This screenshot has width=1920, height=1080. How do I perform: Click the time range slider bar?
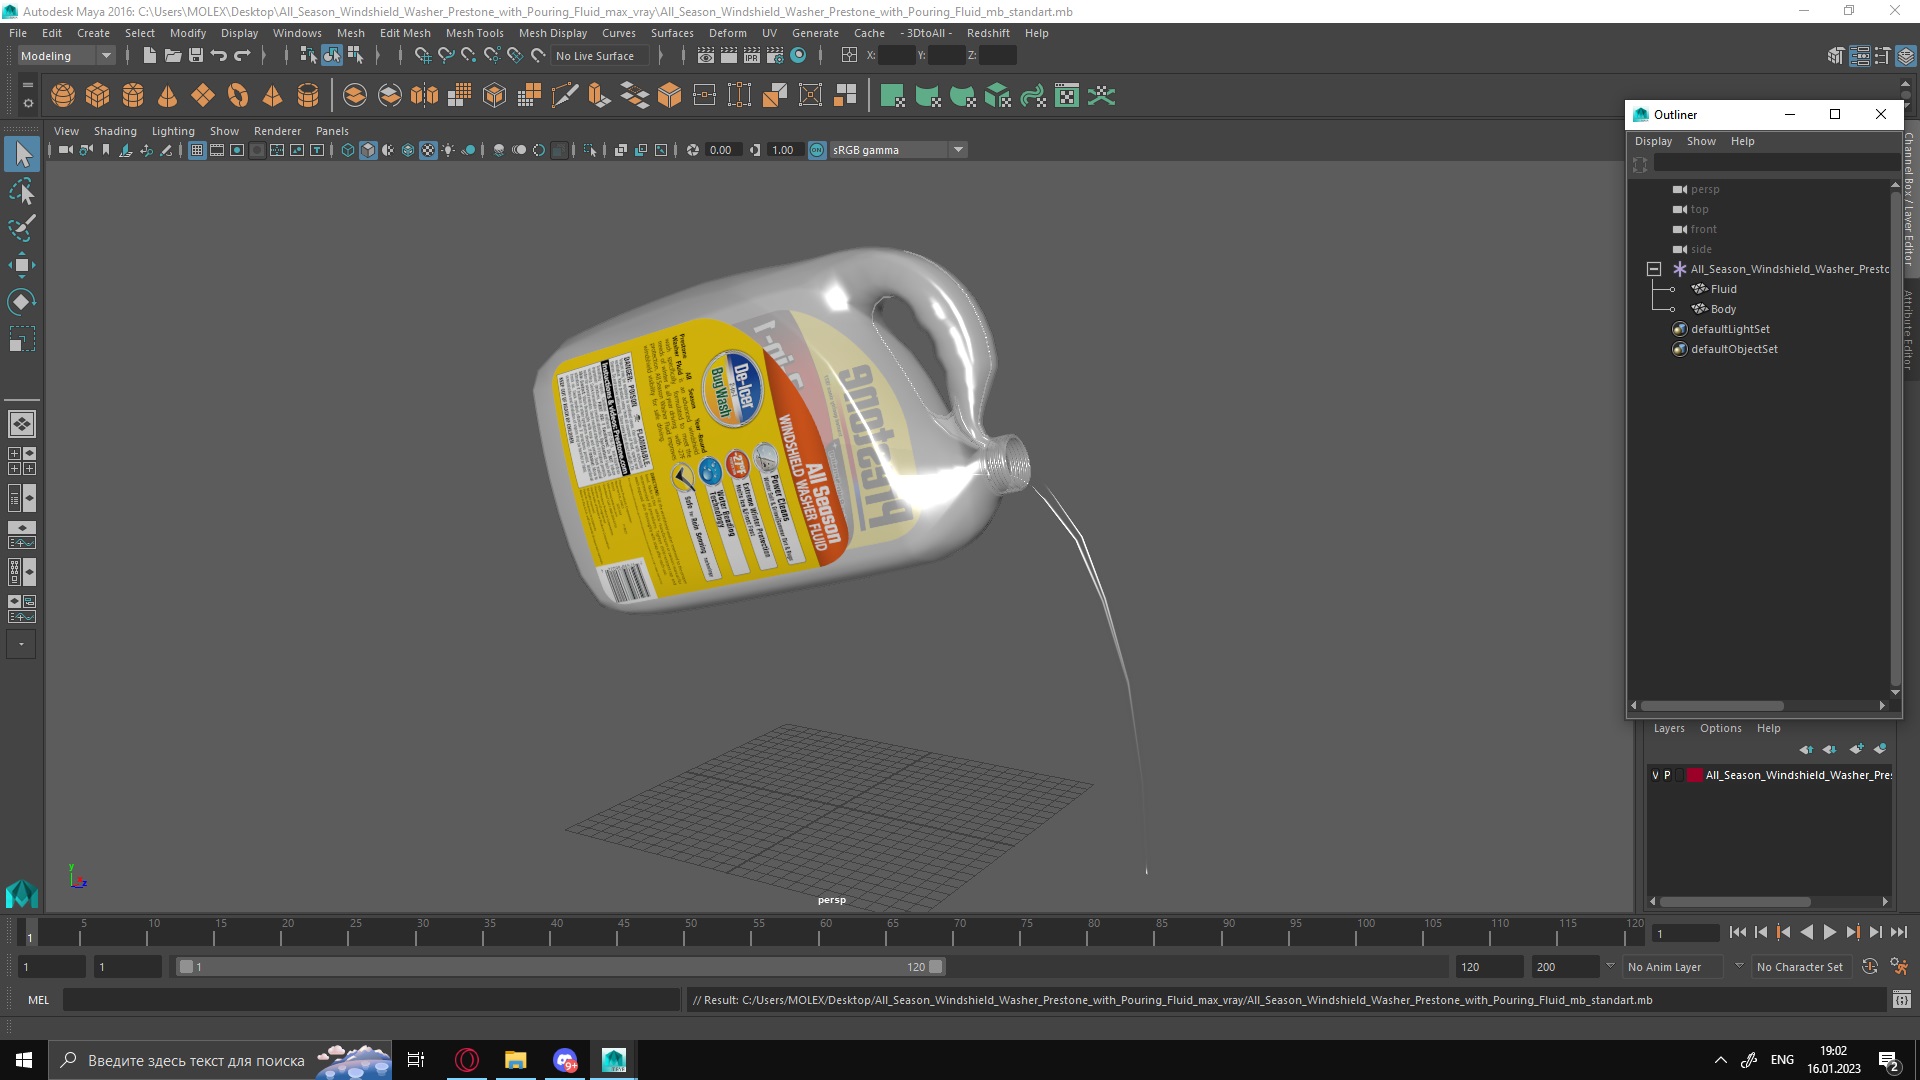click(x=560, y=967)
